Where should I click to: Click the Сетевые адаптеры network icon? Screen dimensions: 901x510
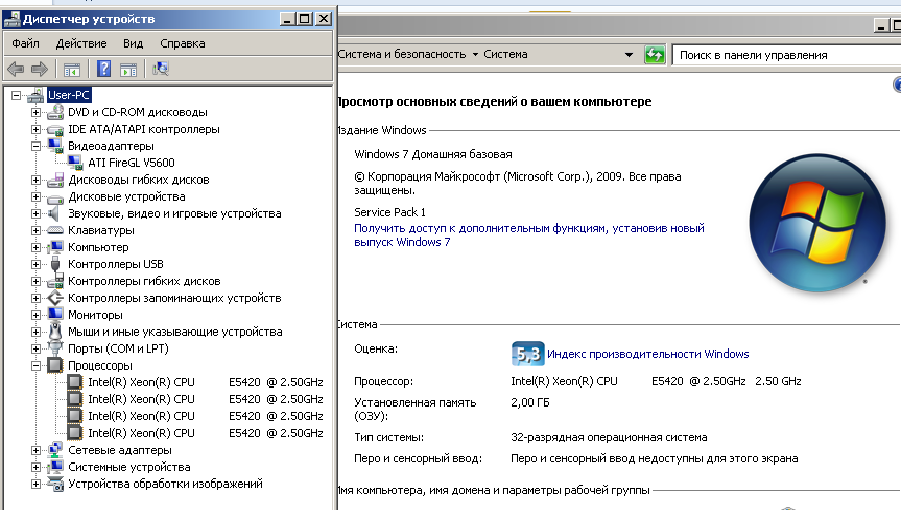55,450
